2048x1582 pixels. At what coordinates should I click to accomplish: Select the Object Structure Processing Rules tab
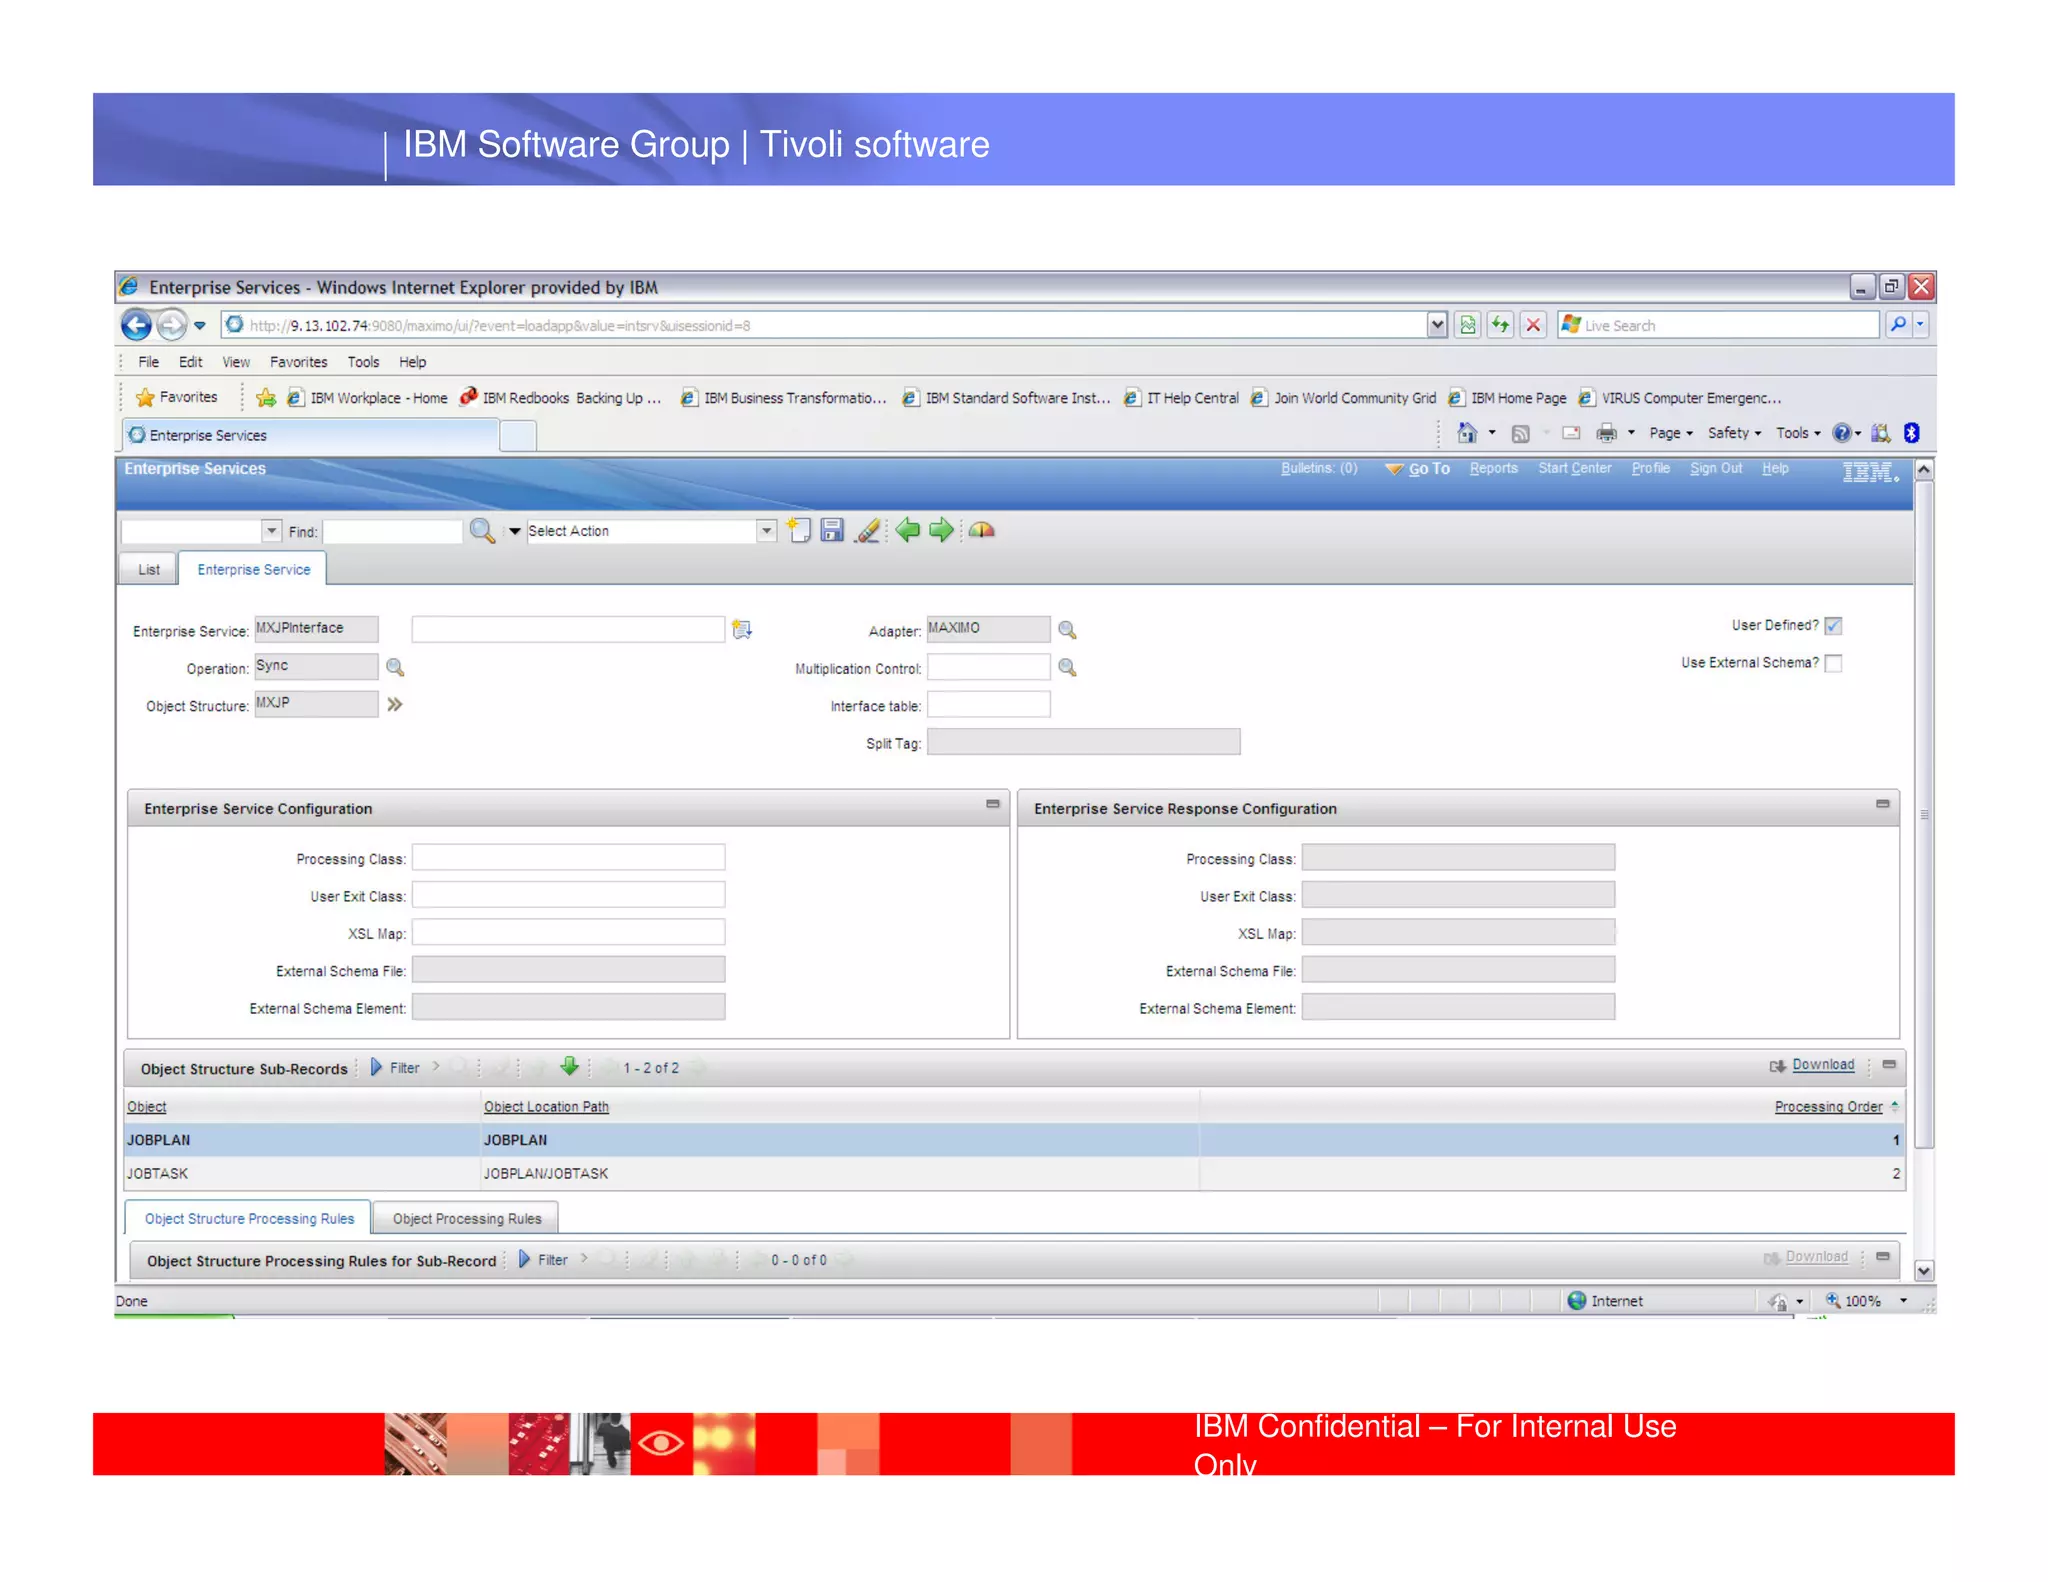pos(249,1218)
